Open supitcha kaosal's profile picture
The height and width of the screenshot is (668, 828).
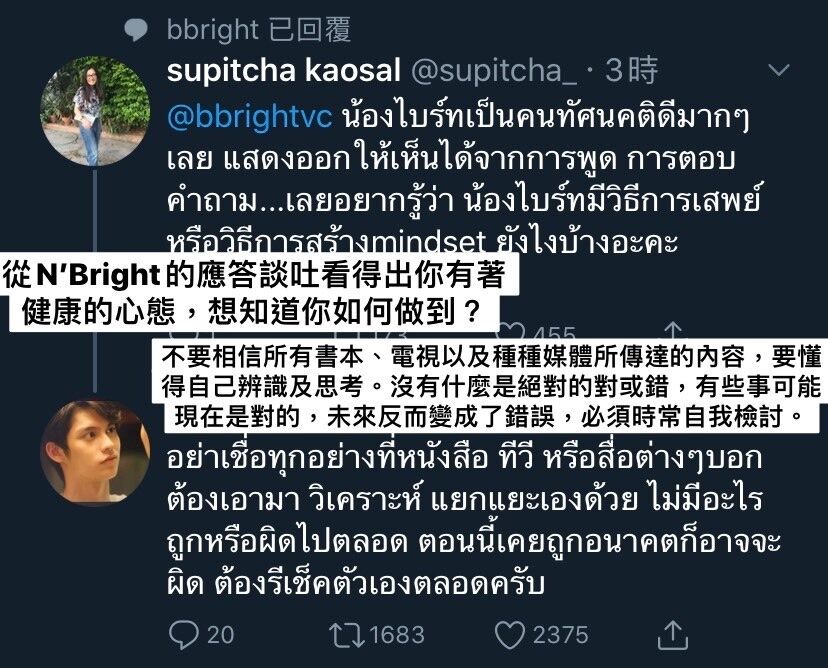pyautogui.click(x=95, y=111)
